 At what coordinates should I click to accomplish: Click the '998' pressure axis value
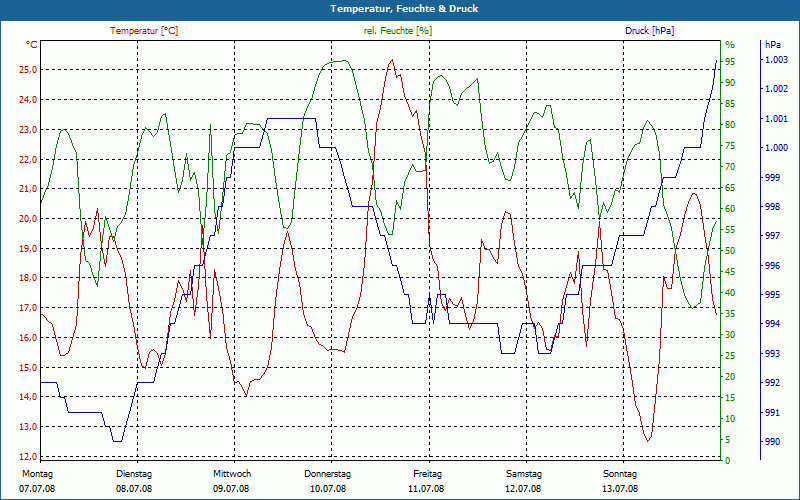coord(772,207)
